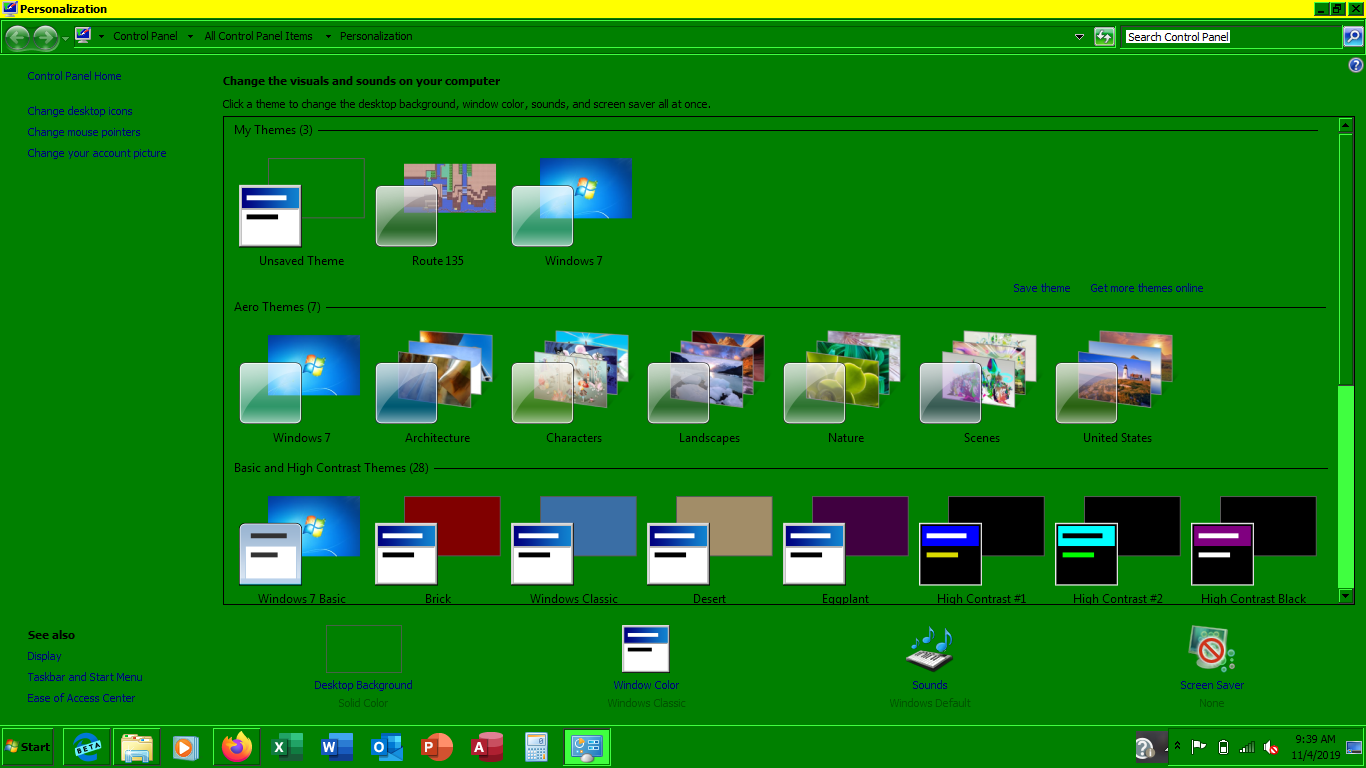Click the Search Control Panel field
The width and height of the screenshot is (1366, 768).
pyautogui.click(x=1232, y=37)
